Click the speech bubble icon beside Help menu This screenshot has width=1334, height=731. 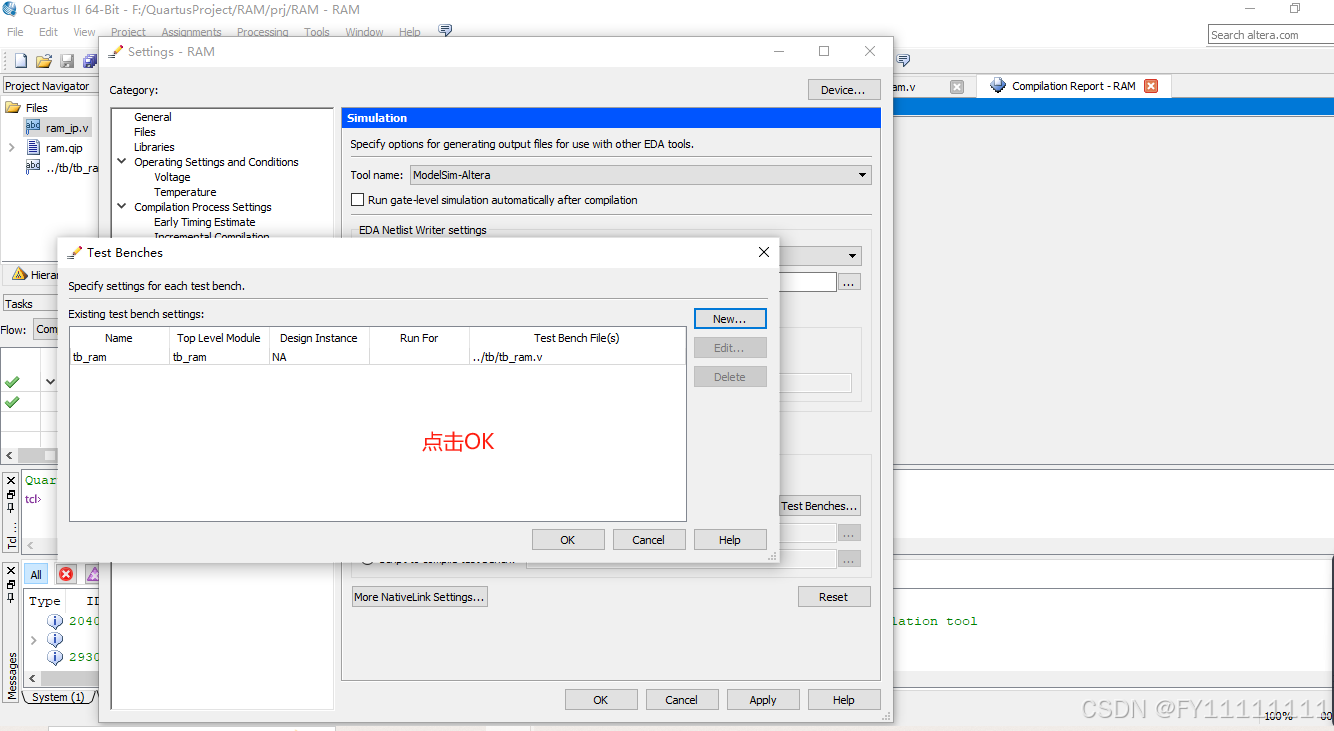pos(445,31)
